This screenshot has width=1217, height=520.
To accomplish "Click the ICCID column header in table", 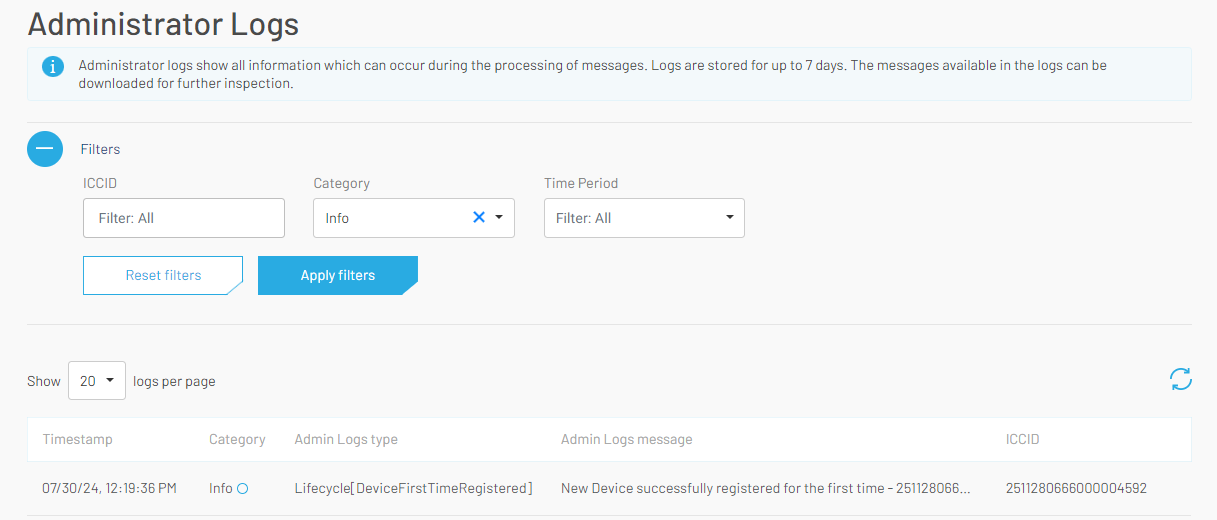I will 1022,439.
